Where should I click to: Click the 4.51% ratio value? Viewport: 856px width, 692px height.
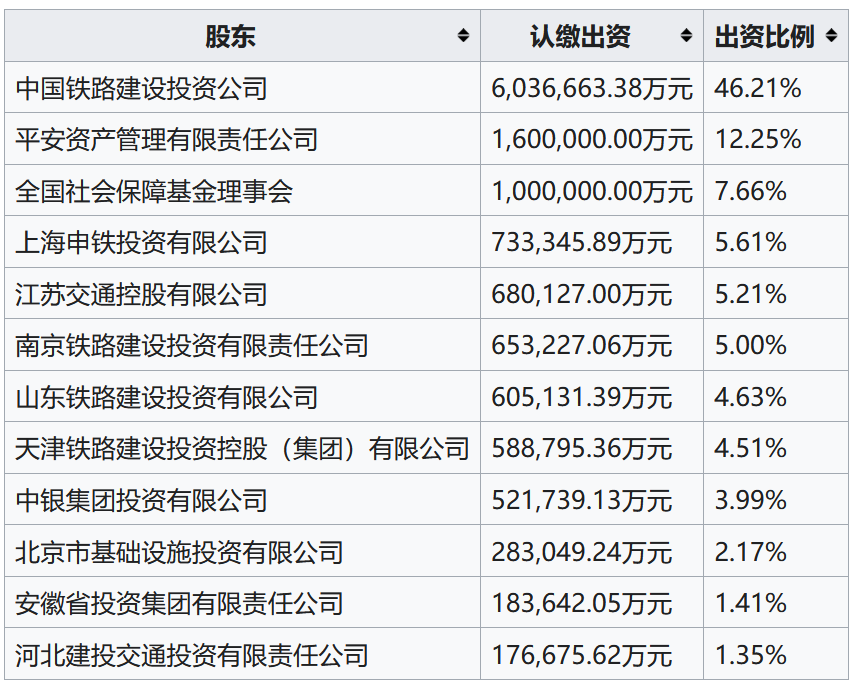(x=751, y=449)
